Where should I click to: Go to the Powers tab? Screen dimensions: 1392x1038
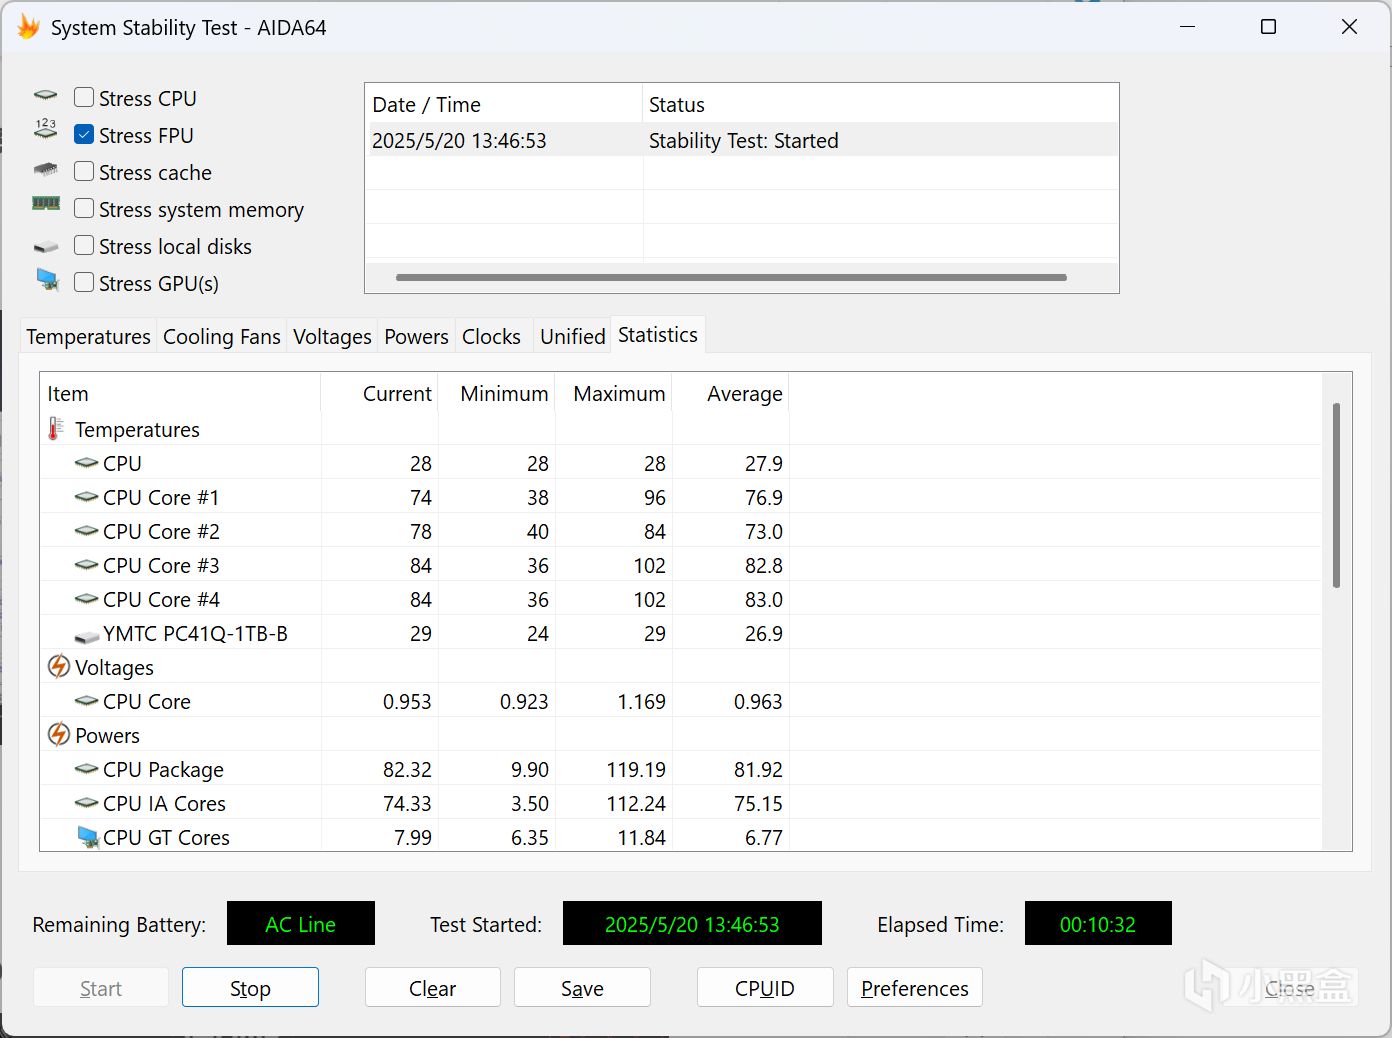coord(416,336)
